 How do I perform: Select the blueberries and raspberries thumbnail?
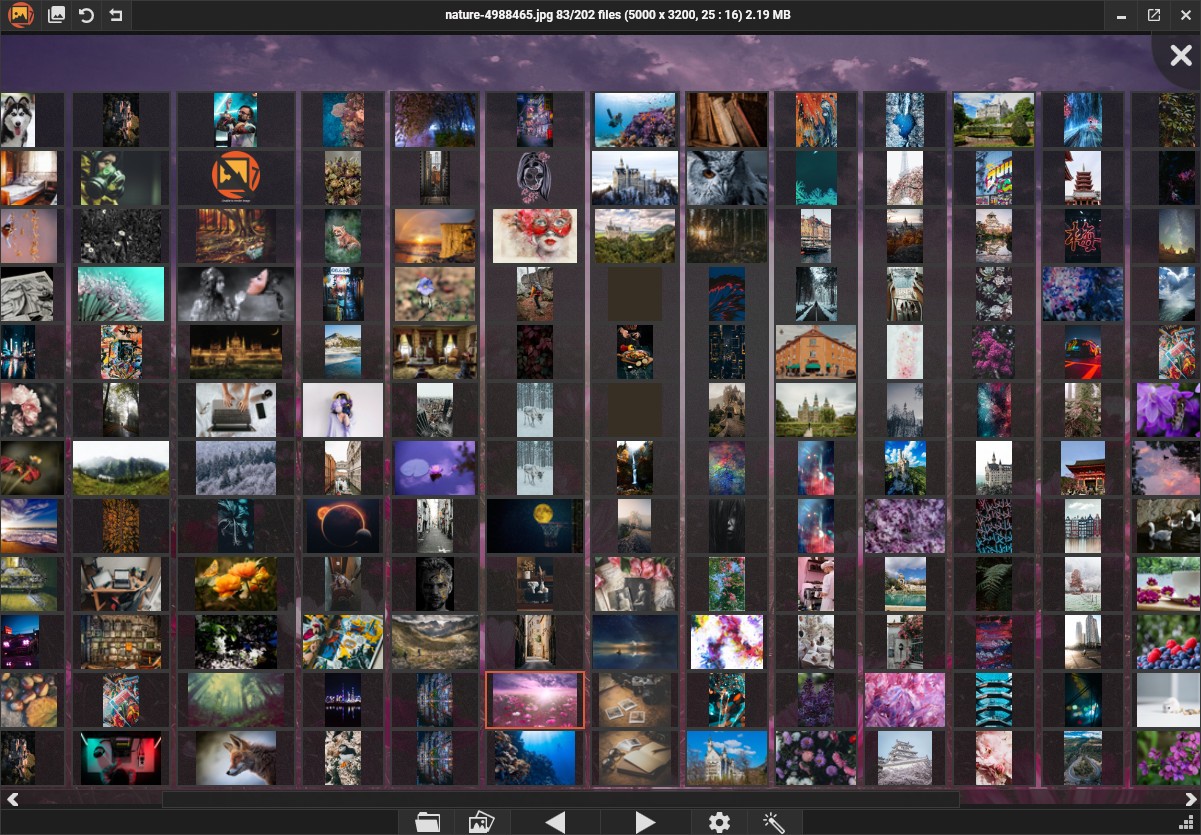pos(1168,642)
